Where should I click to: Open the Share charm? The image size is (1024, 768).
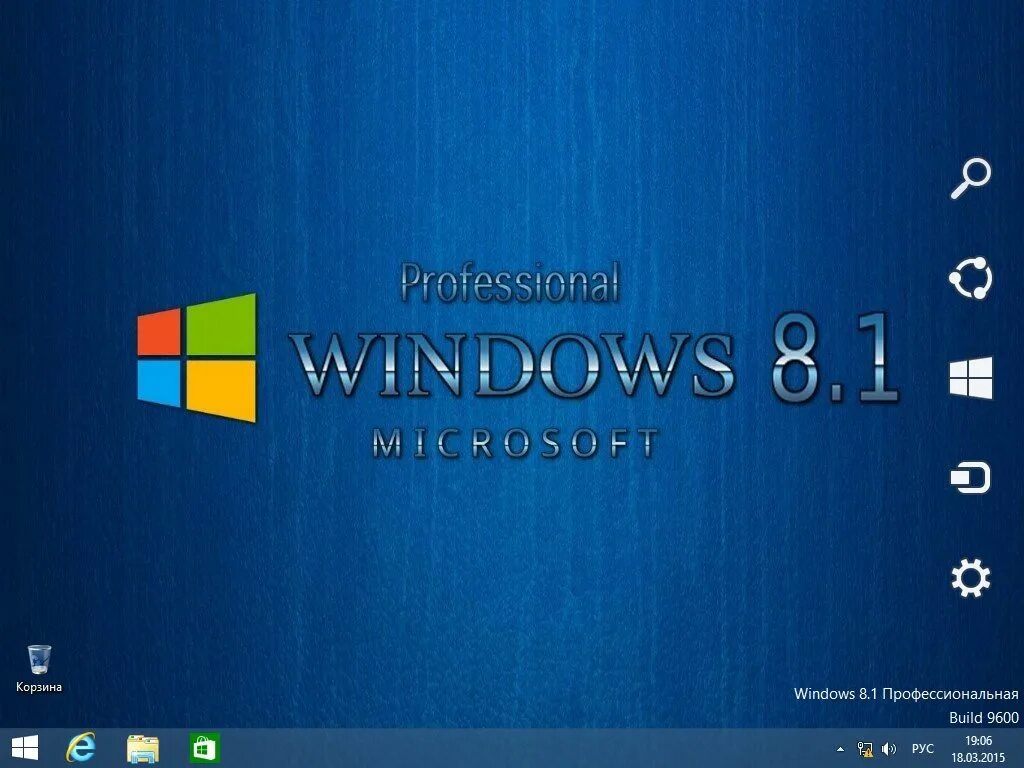(x=970, y=278)
